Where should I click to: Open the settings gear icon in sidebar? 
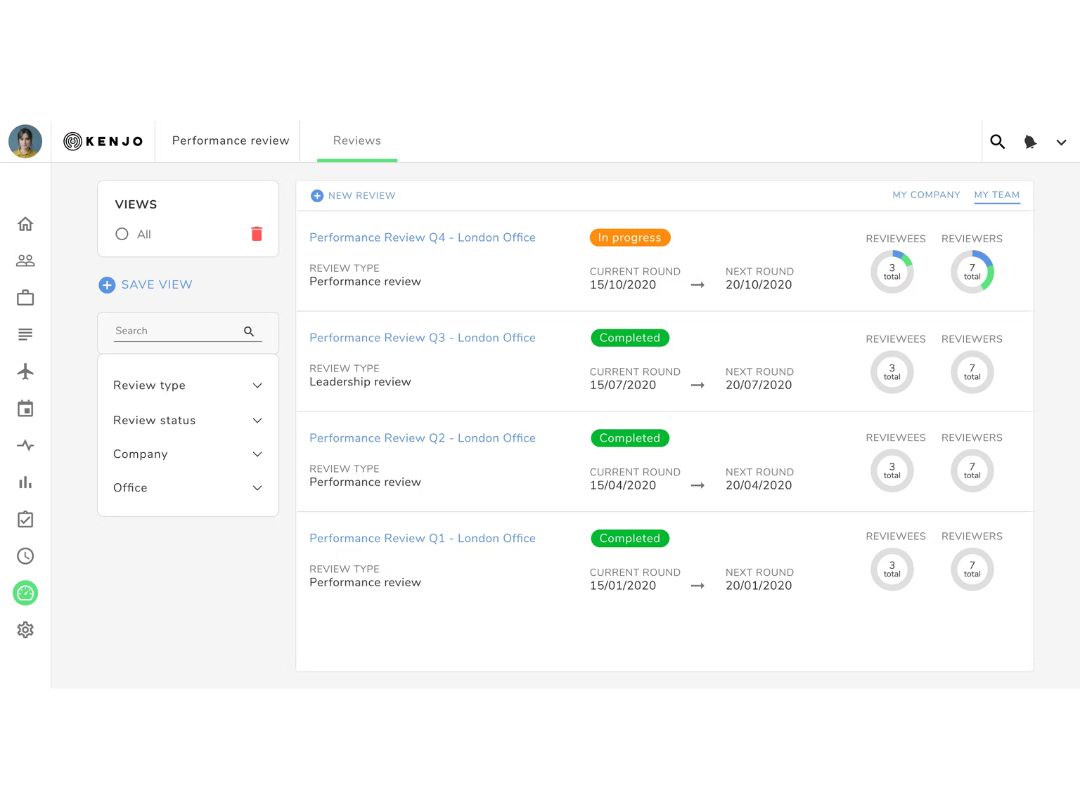tap(25, 630)
